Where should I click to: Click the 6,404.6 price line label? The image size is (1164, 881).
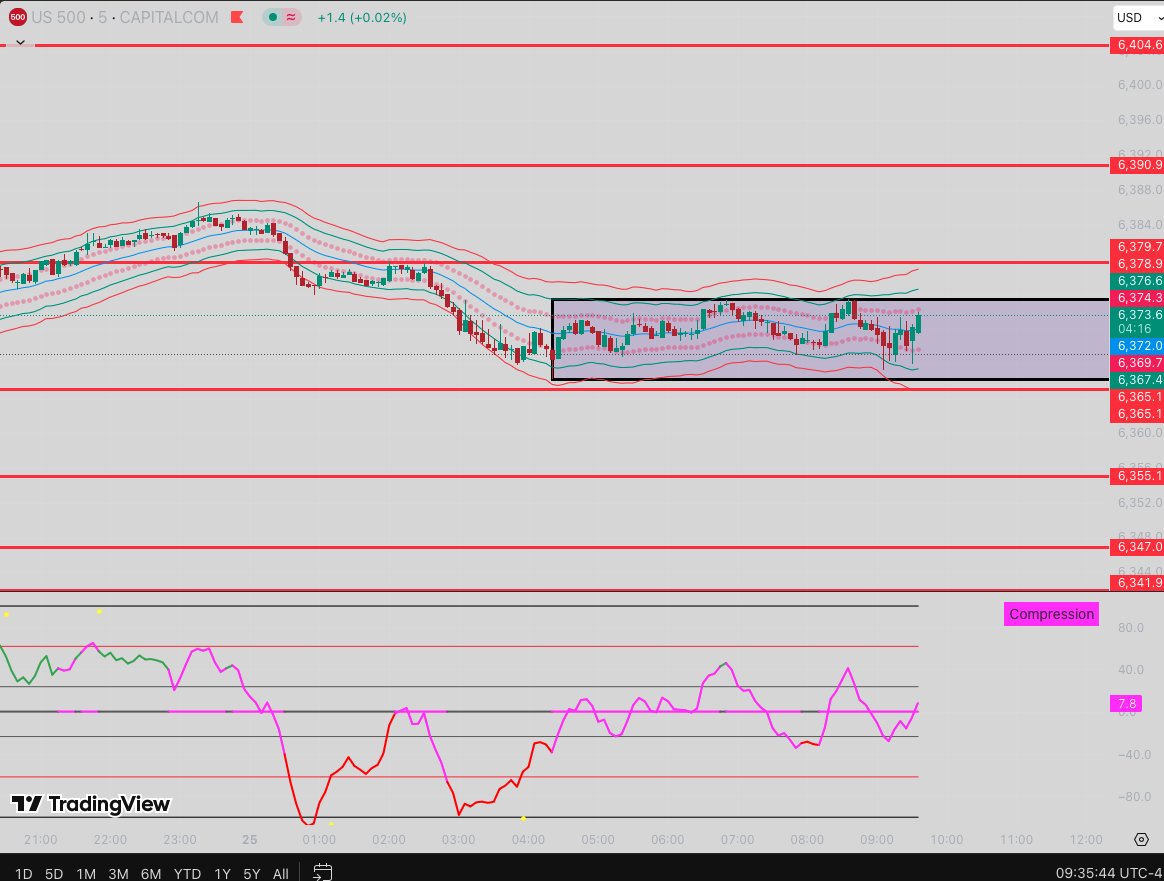click(x=1137, y=45)
